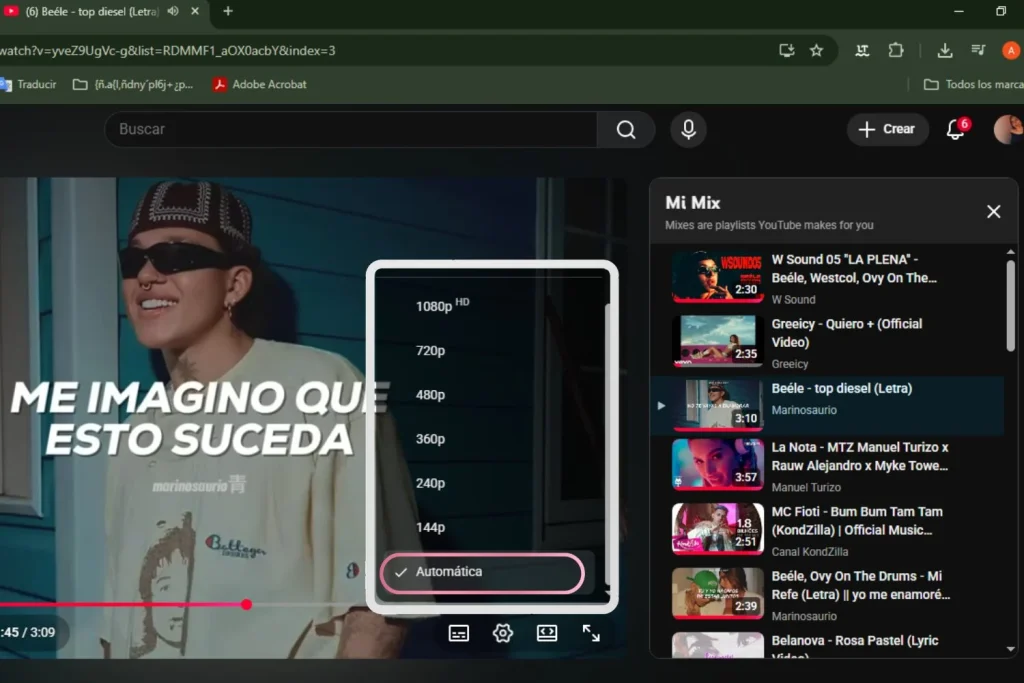
Task: Start a voice search with the microphone icon
Action: (688, 129)
